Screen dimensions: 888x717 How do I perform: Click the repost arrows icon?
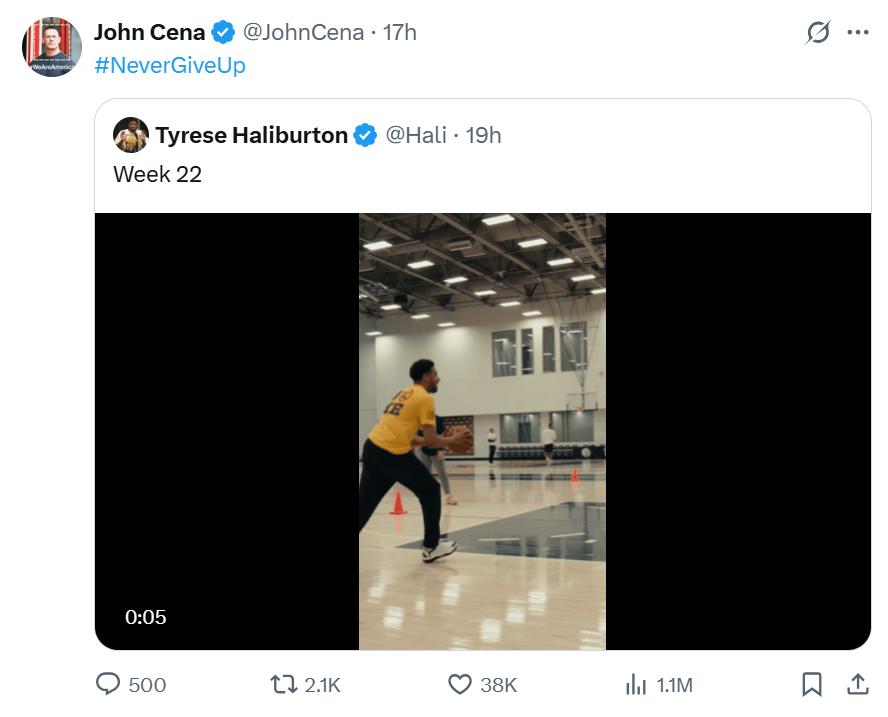[x=284, y=684]
